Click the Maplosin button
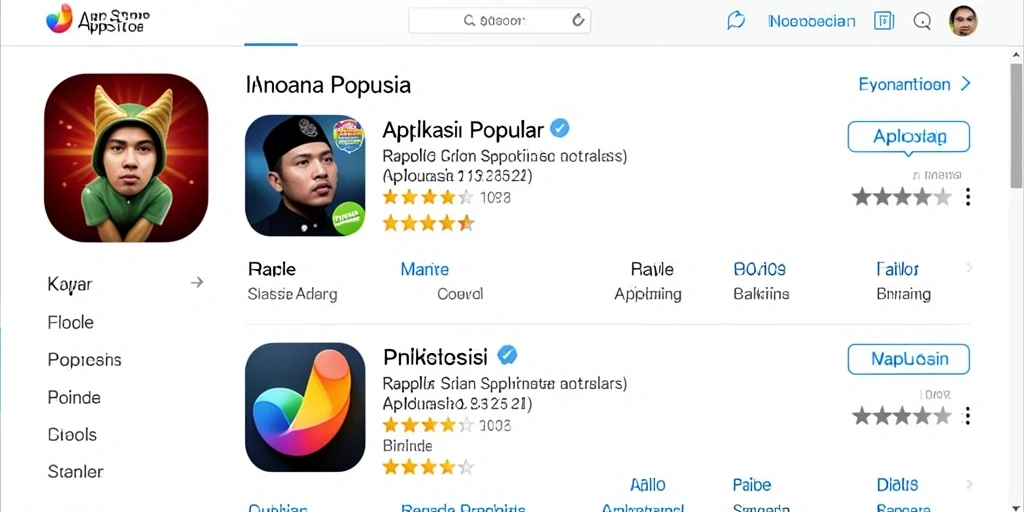1024x512 pixels. click(x=908, y=359)
